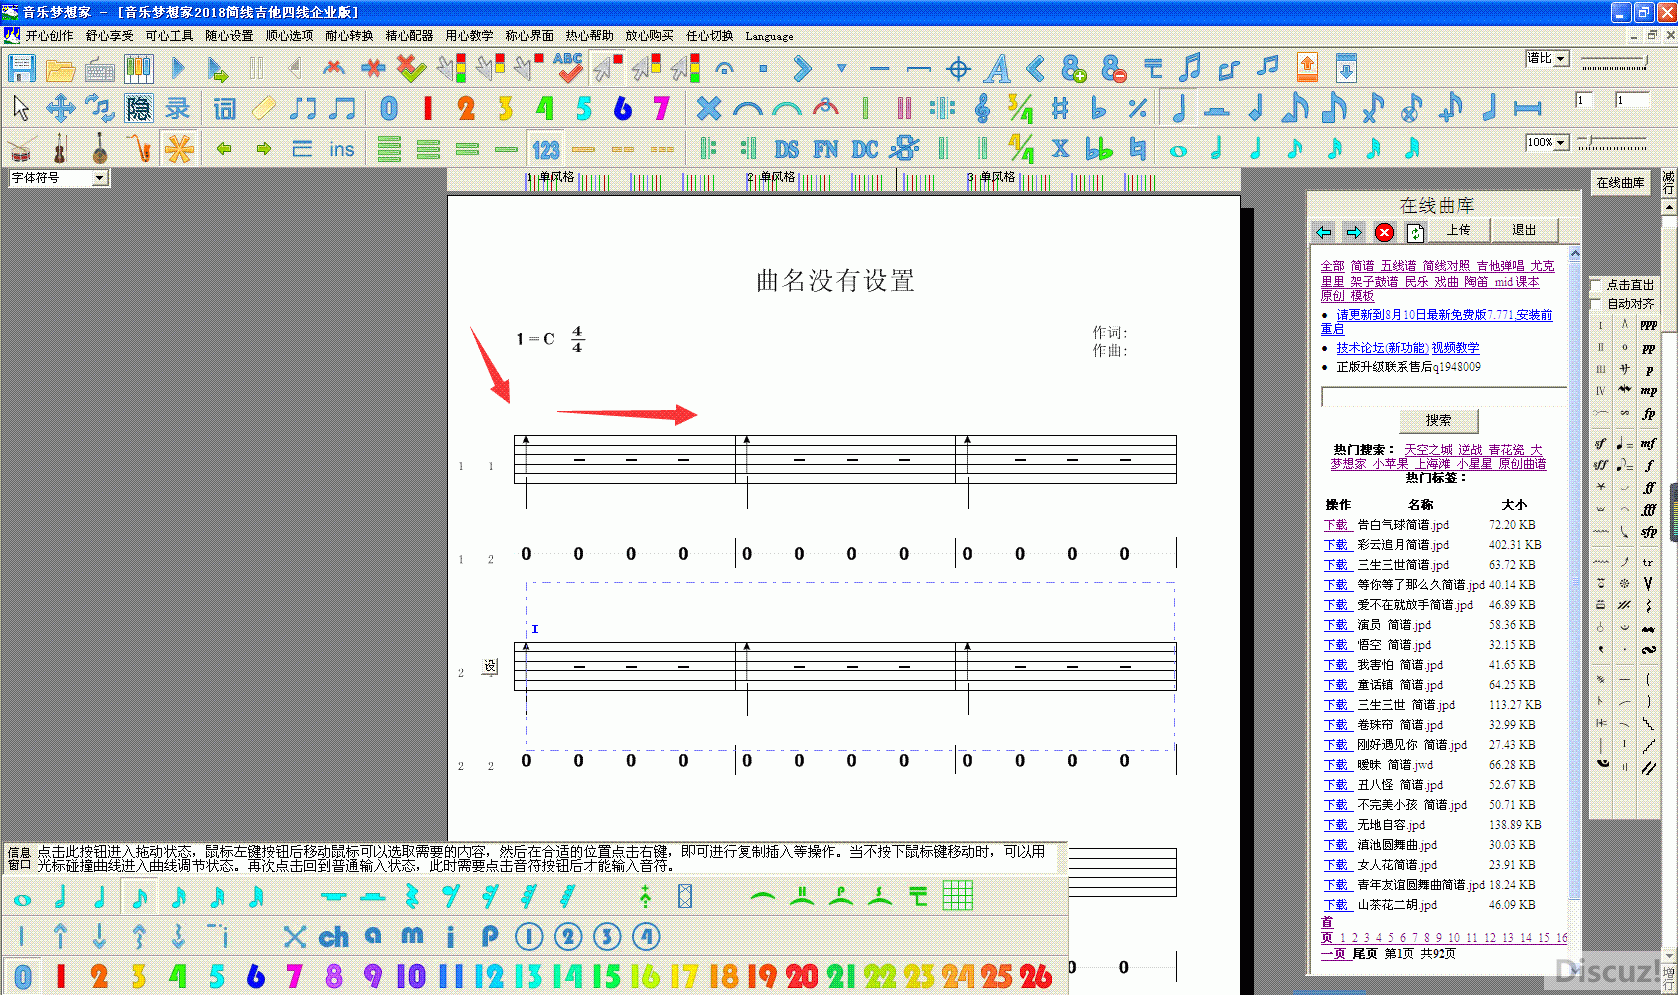
Task: Open the 开心创作 menu
Action: [x=50, y=35]
